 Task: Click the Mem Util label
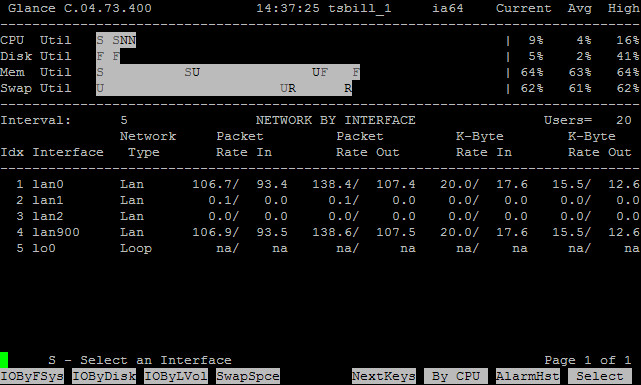click(x=36, y=72)
